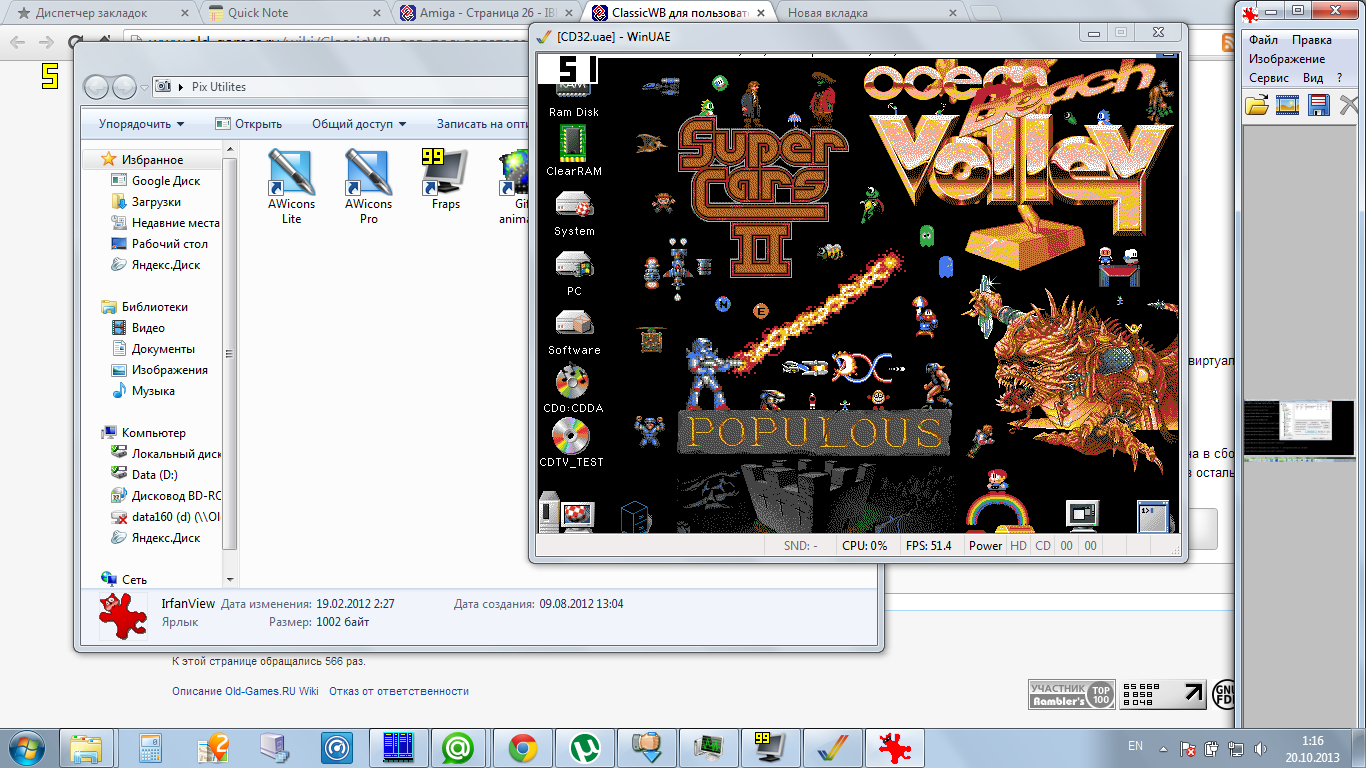
Task: Open the System drive in WinUAE
Action: click(574, 213)
